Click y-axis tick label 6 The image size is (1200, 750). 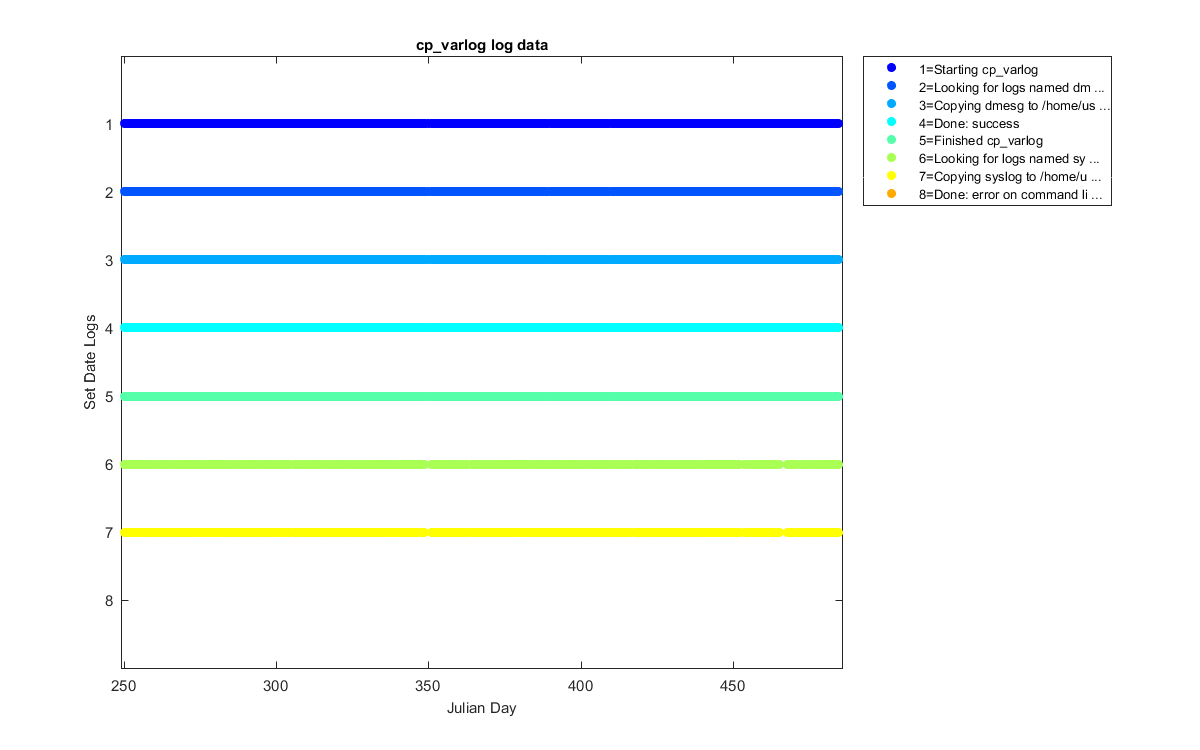click(x=108, y=464)
